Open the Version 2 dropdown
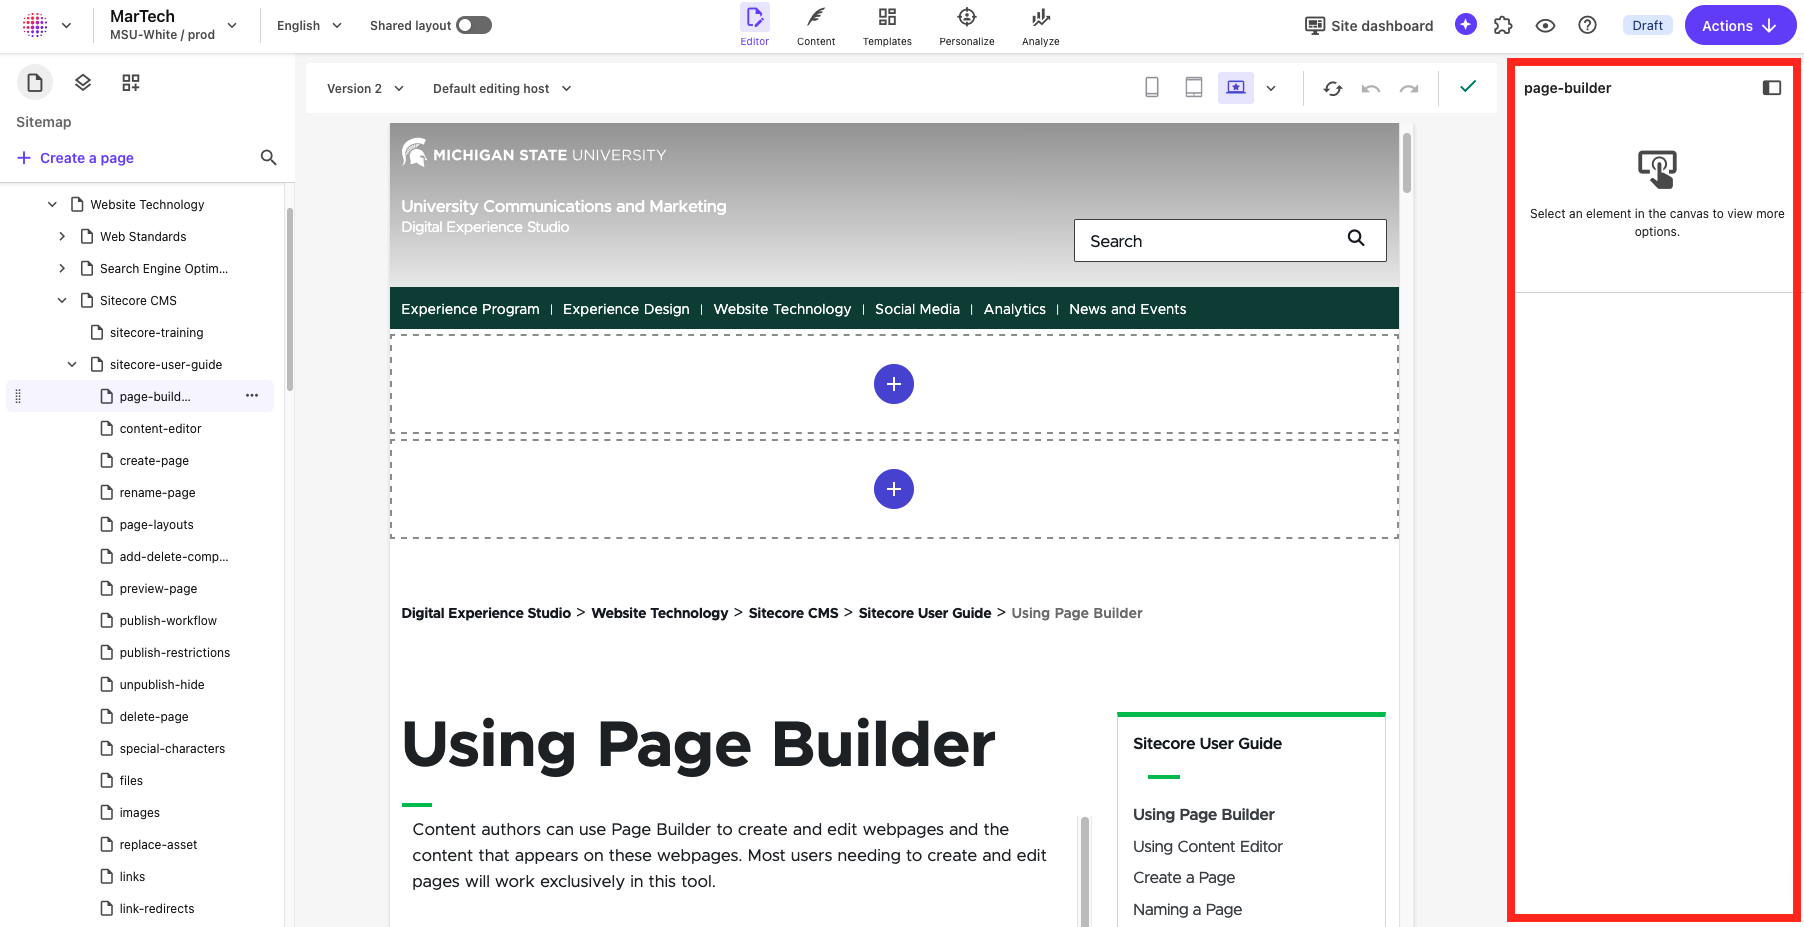 point(365,88)
